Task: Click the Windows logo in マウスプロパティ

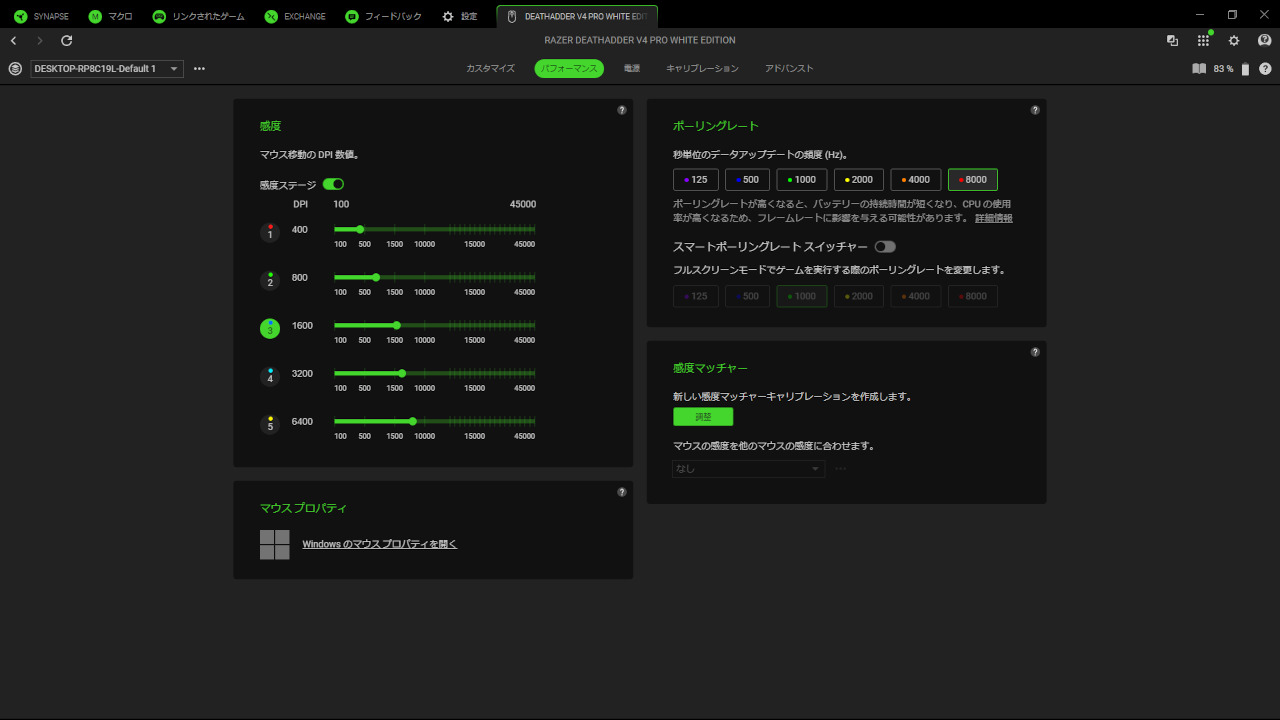Action: (275, 545)
